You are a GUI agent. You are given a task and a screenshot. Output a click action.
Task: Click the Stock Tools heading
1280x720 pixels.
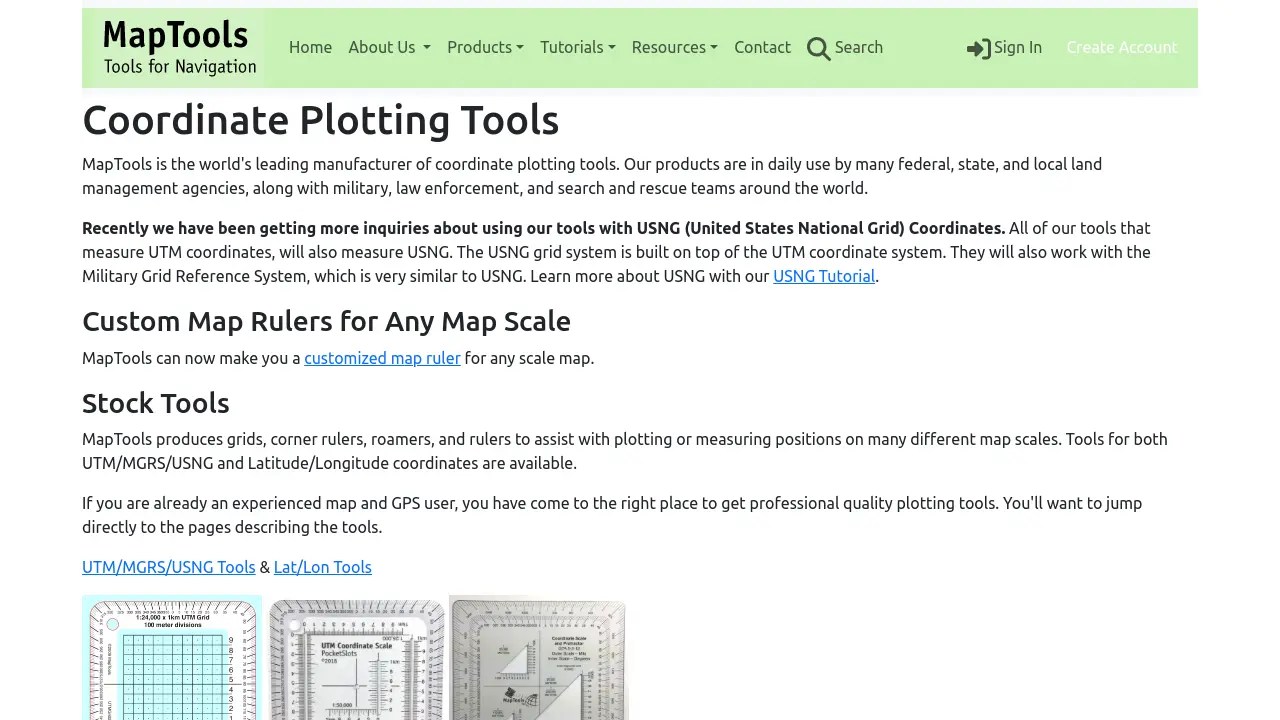click(156, 403)
